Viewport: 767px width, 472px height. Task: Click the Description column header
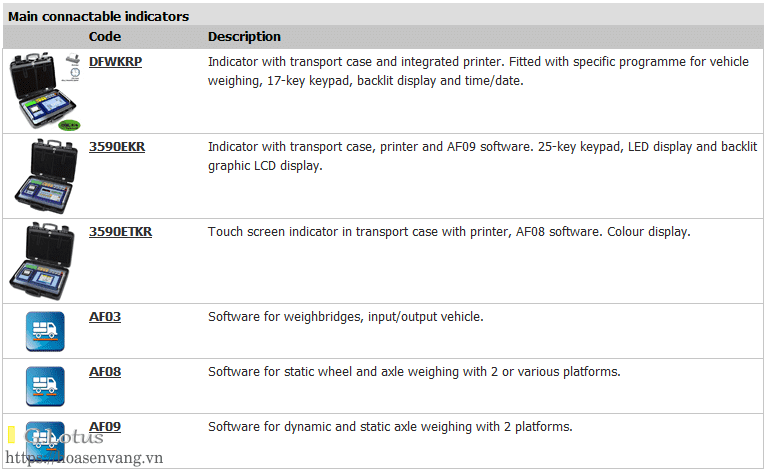[244, 37]
